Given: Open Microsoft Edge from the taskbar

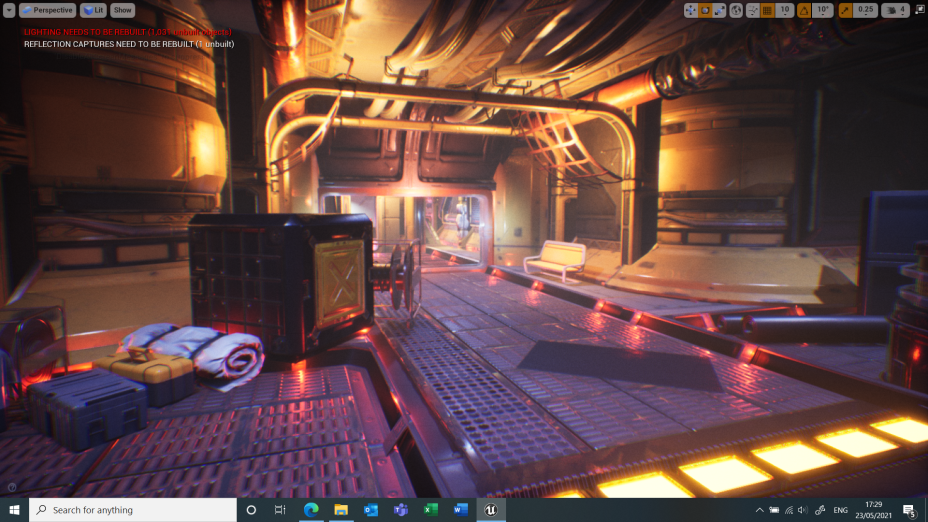Looking at the screenshot, I should 311,510.
